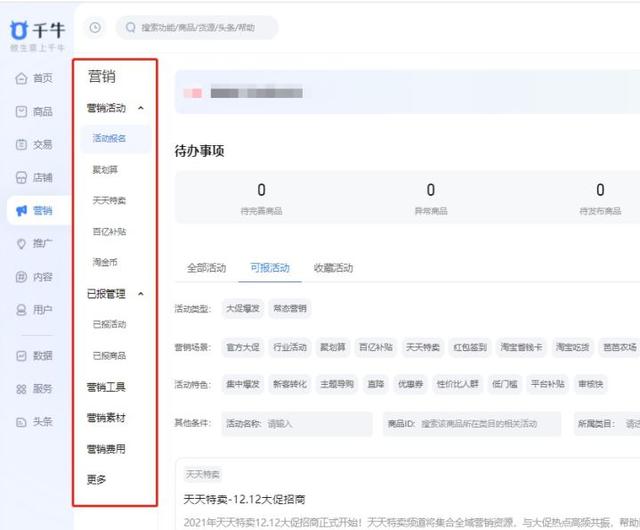Open the 所属类目 dropdown
This screenshot has height=530, width=640.
(607, 424)
